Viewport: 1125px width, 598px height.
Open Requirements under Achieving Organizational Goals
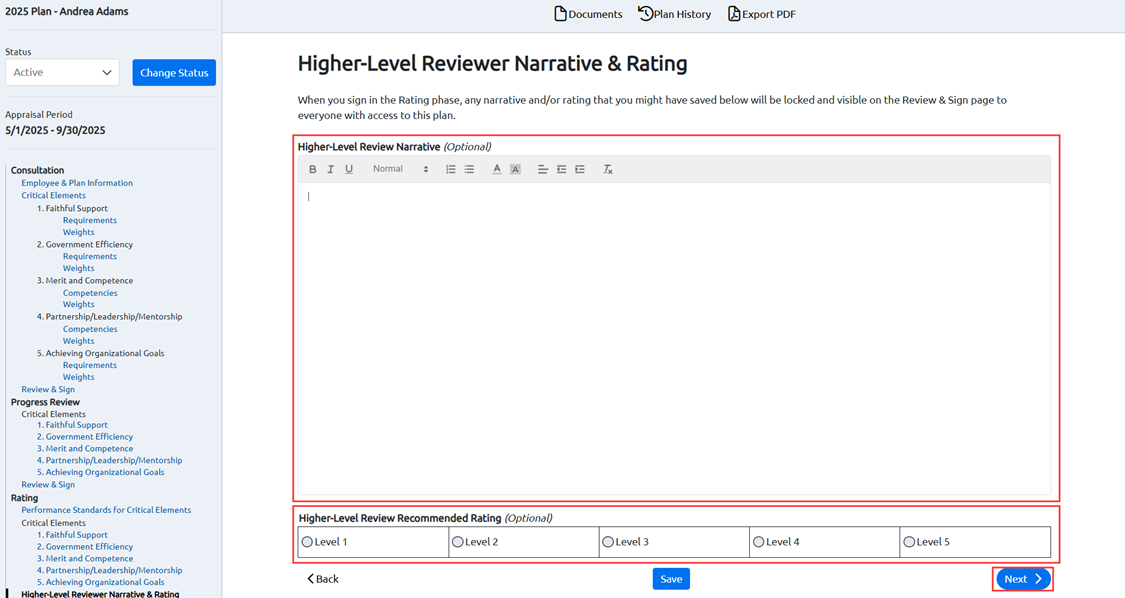pos(90,365)
